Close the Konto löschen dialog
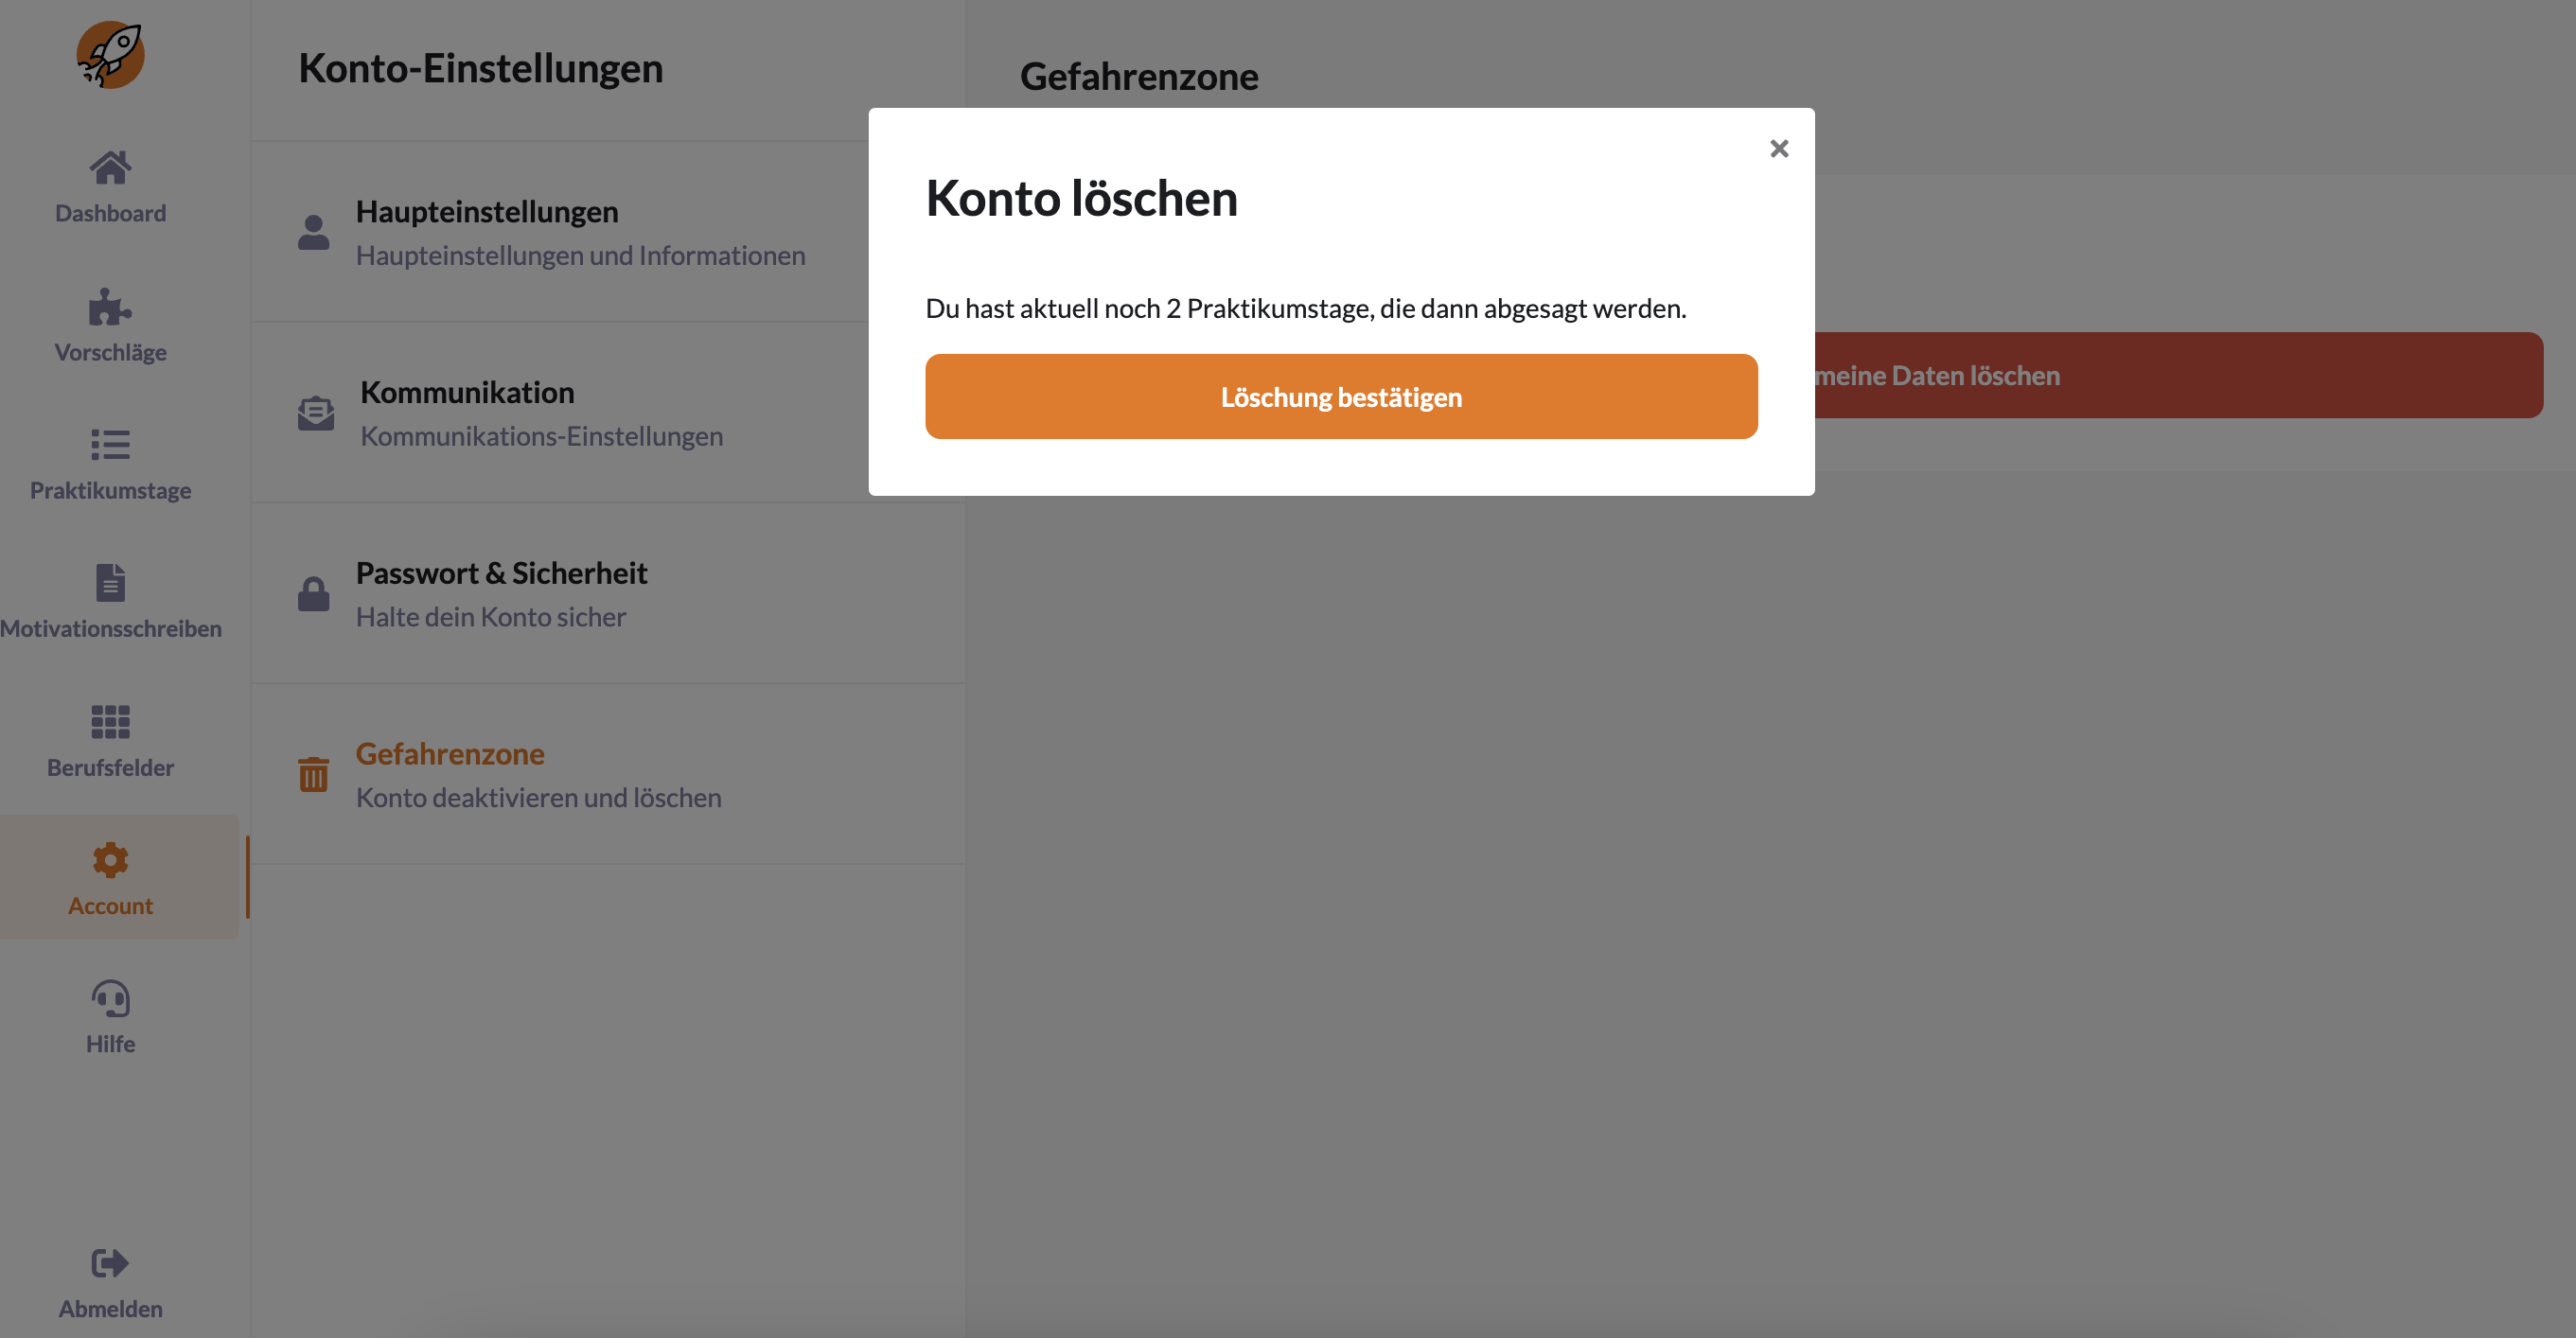 click(1778, 148)
